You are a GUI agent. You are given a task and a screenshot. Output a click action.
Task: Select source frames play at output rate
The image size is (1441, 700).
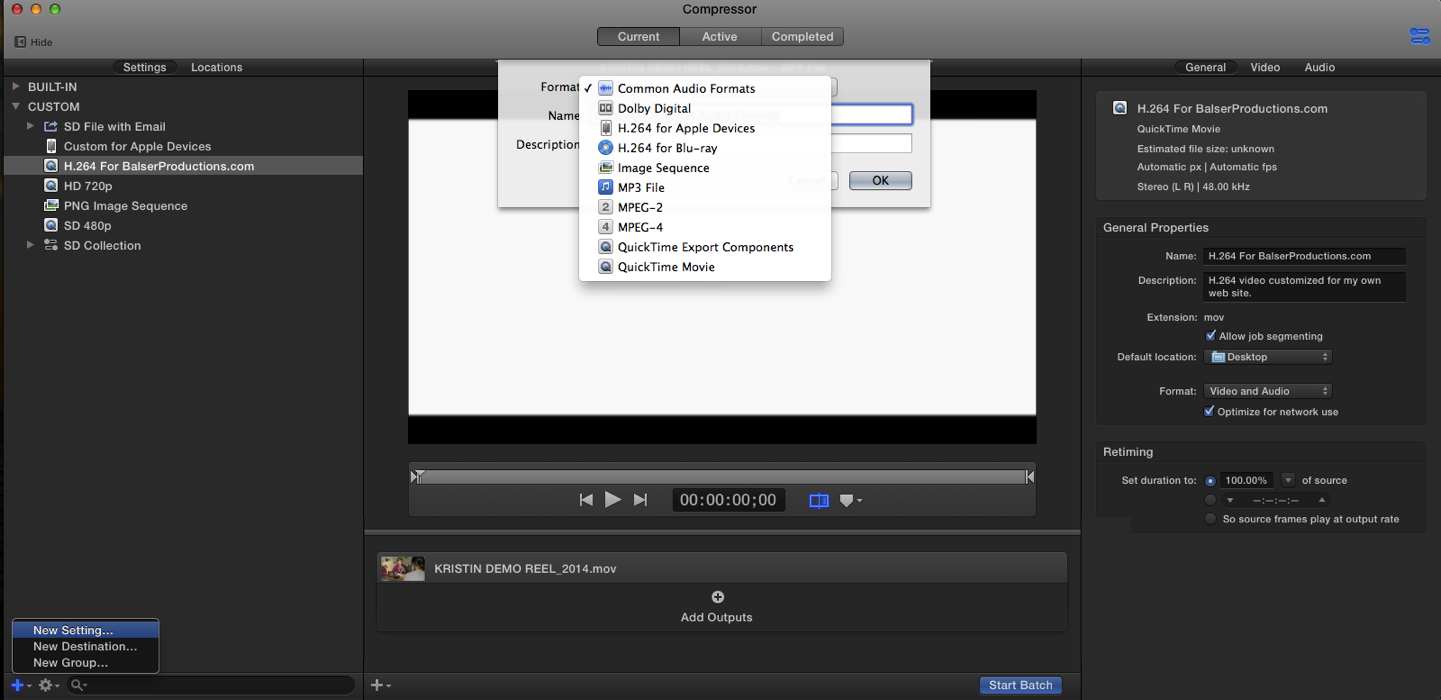click(x=1211, y=519)
